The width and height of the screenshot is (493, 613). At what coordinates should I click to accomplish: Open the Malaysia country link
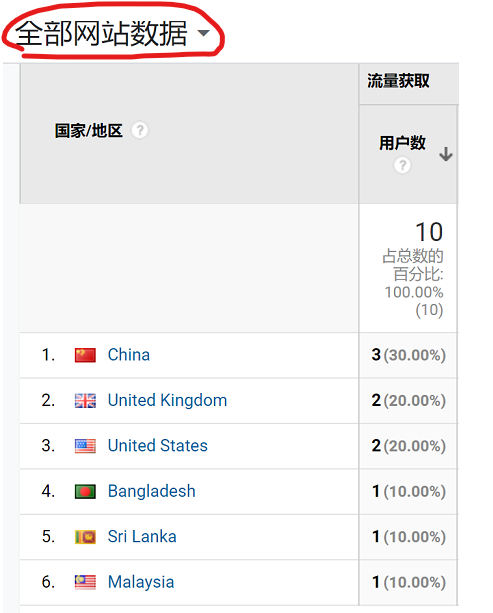[x=141, y=583]
